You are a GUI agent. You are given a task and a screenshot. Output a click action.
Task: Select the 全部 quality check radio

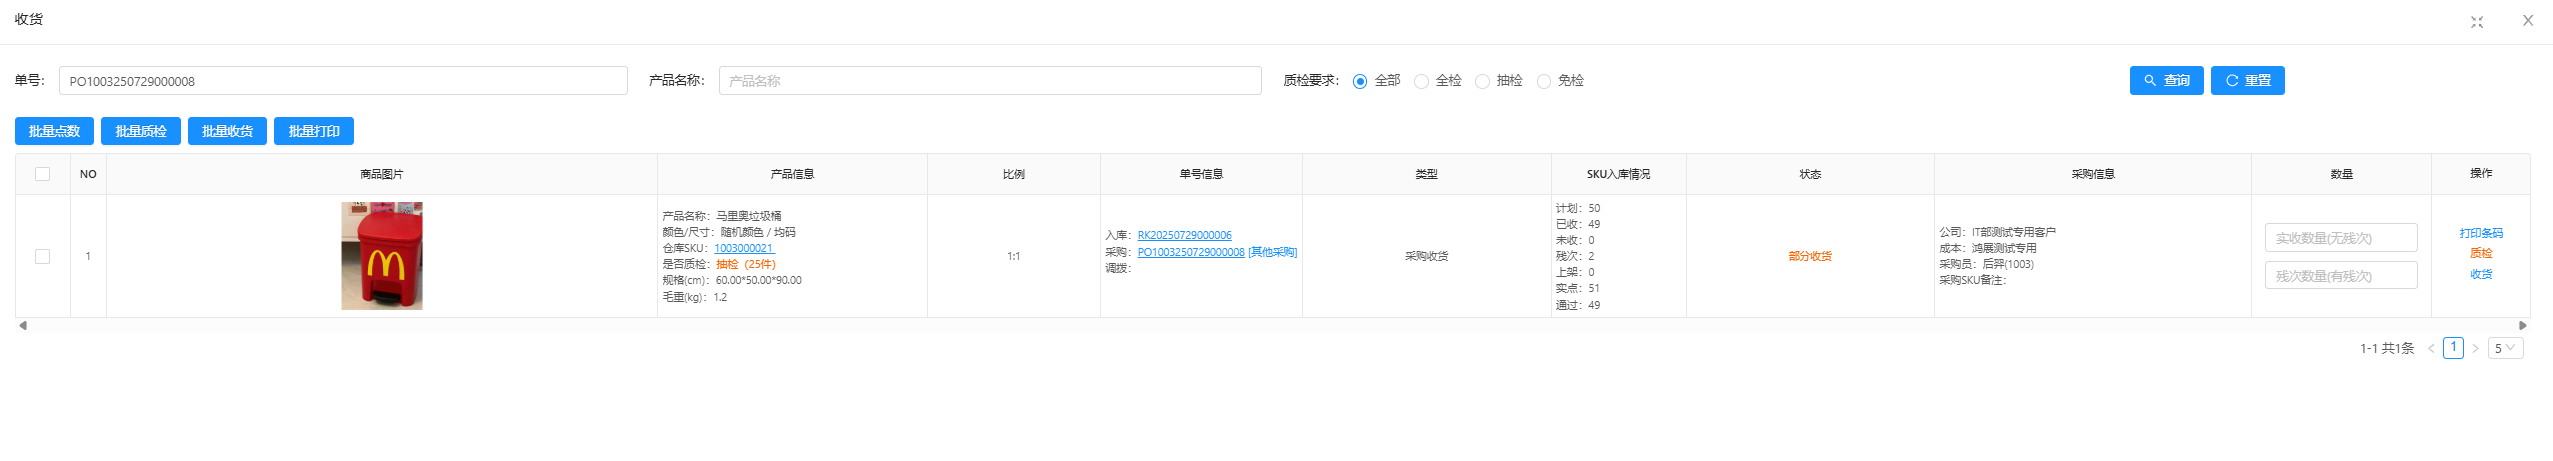(x=1360, y=82)
